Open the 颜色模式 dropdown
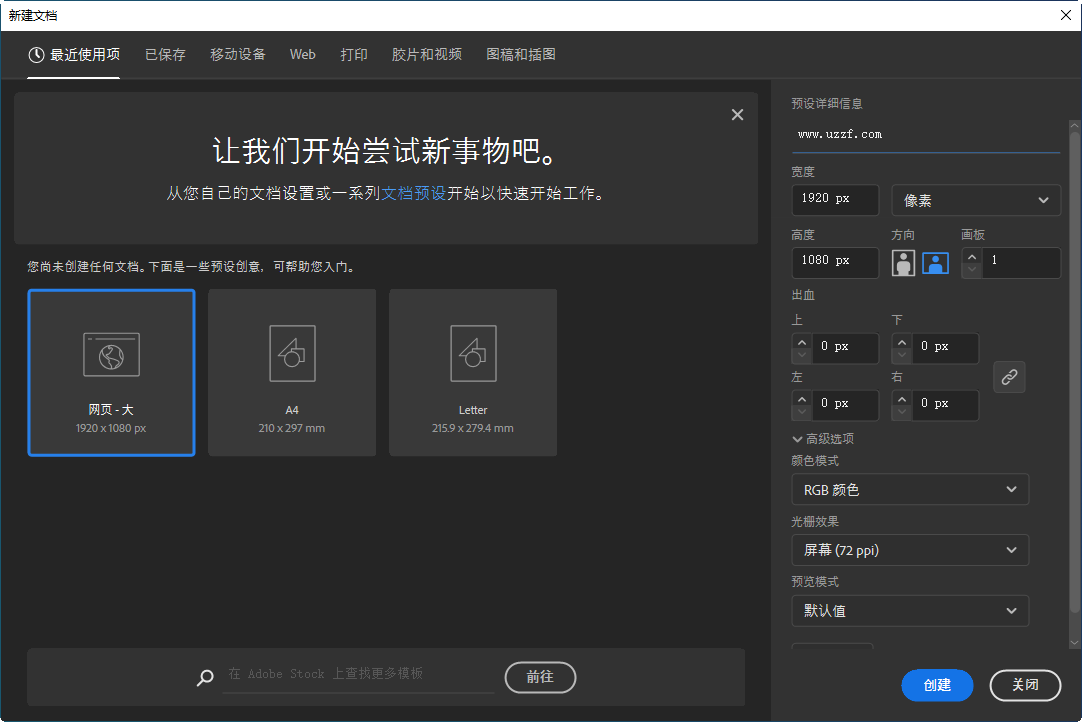This screenshot has width=1082, height=722. (909, 489)
